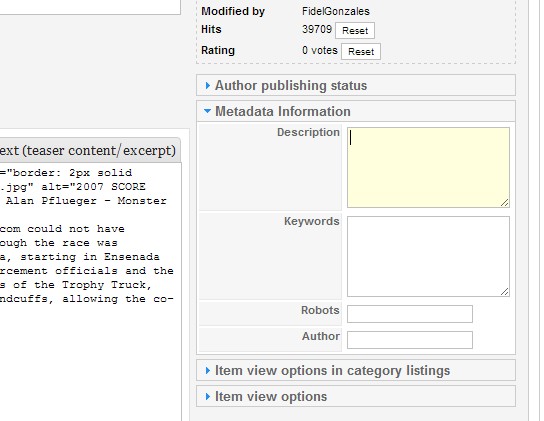544x421 pixels.
Task: Click the editor line 'rcement officials and the'
Action: click(87, 271)
